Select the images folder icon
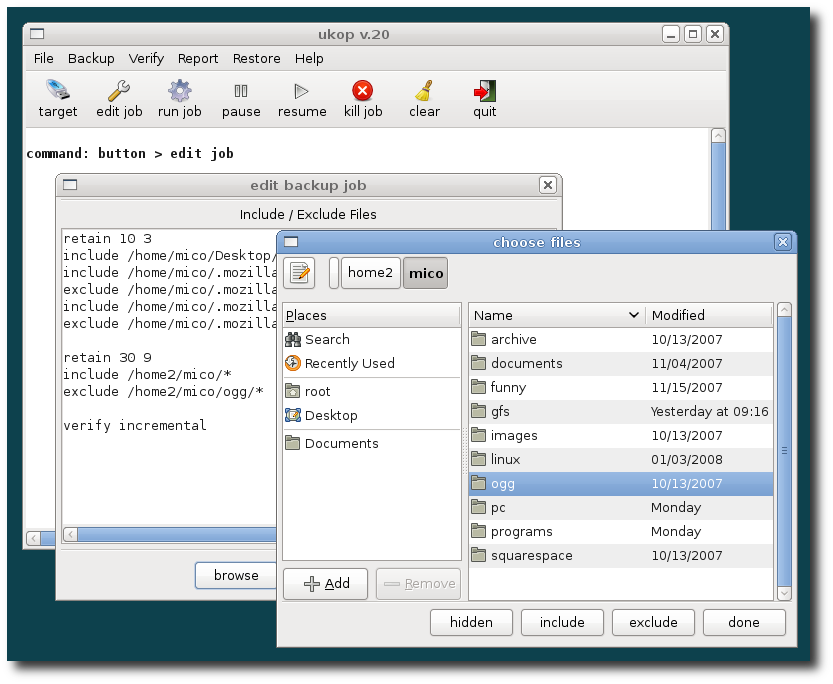Viewport: 833px width, 684px height. tap(479, 435)
